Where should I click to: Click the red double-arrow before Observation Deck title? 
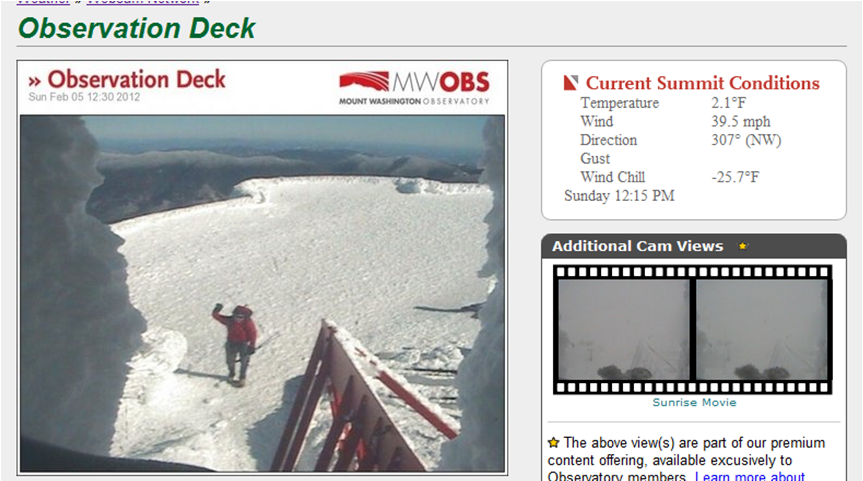tap(34, 82)
